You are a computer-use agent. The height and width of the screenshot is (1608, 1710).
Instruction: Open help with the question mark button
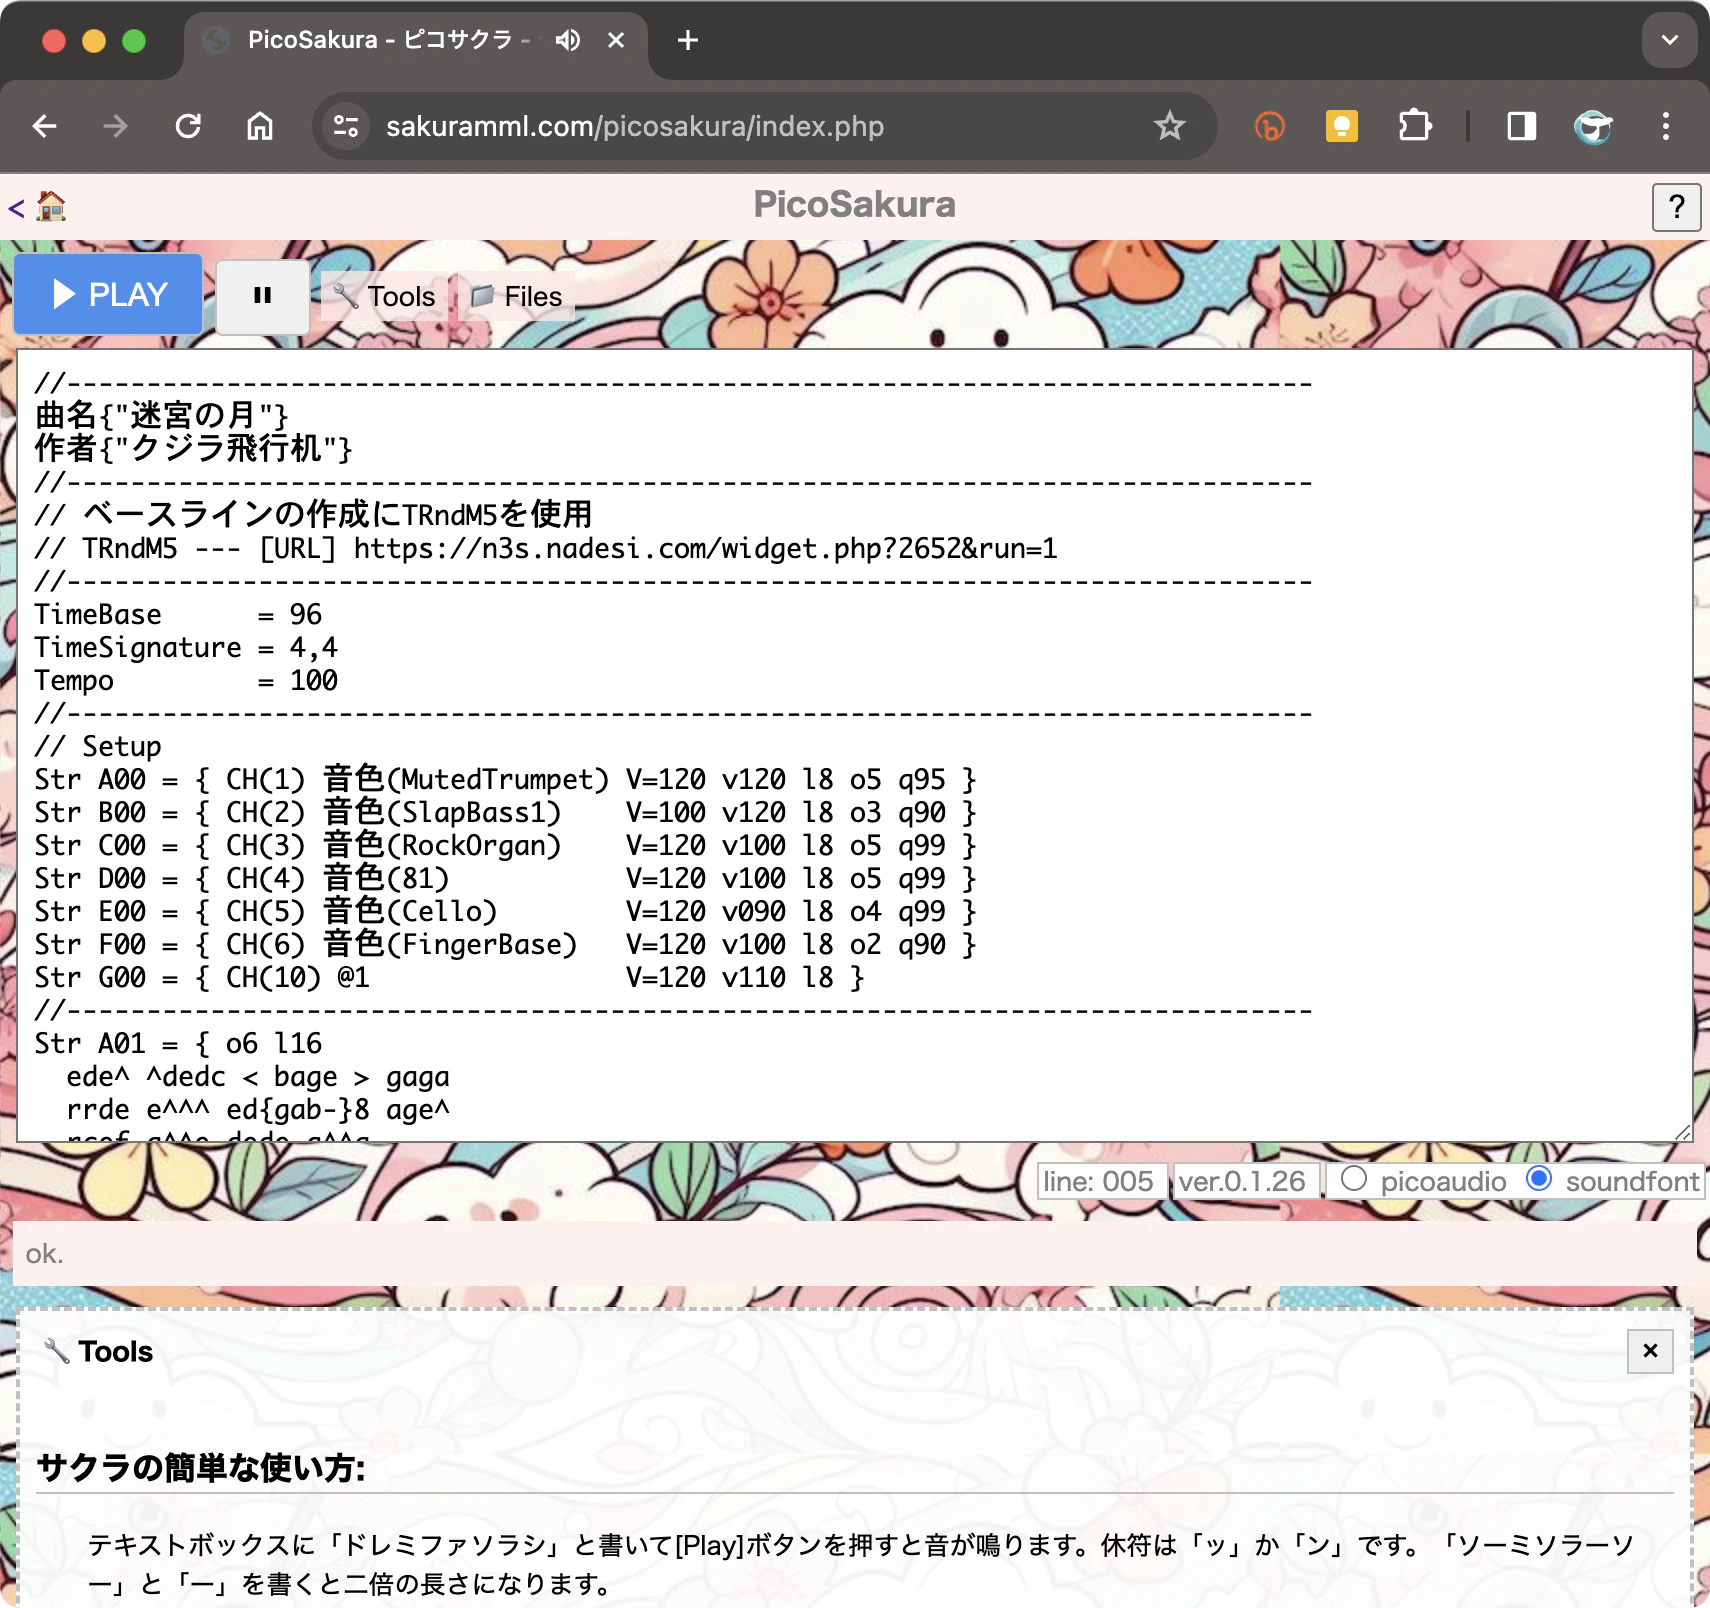pos(1677,207)
